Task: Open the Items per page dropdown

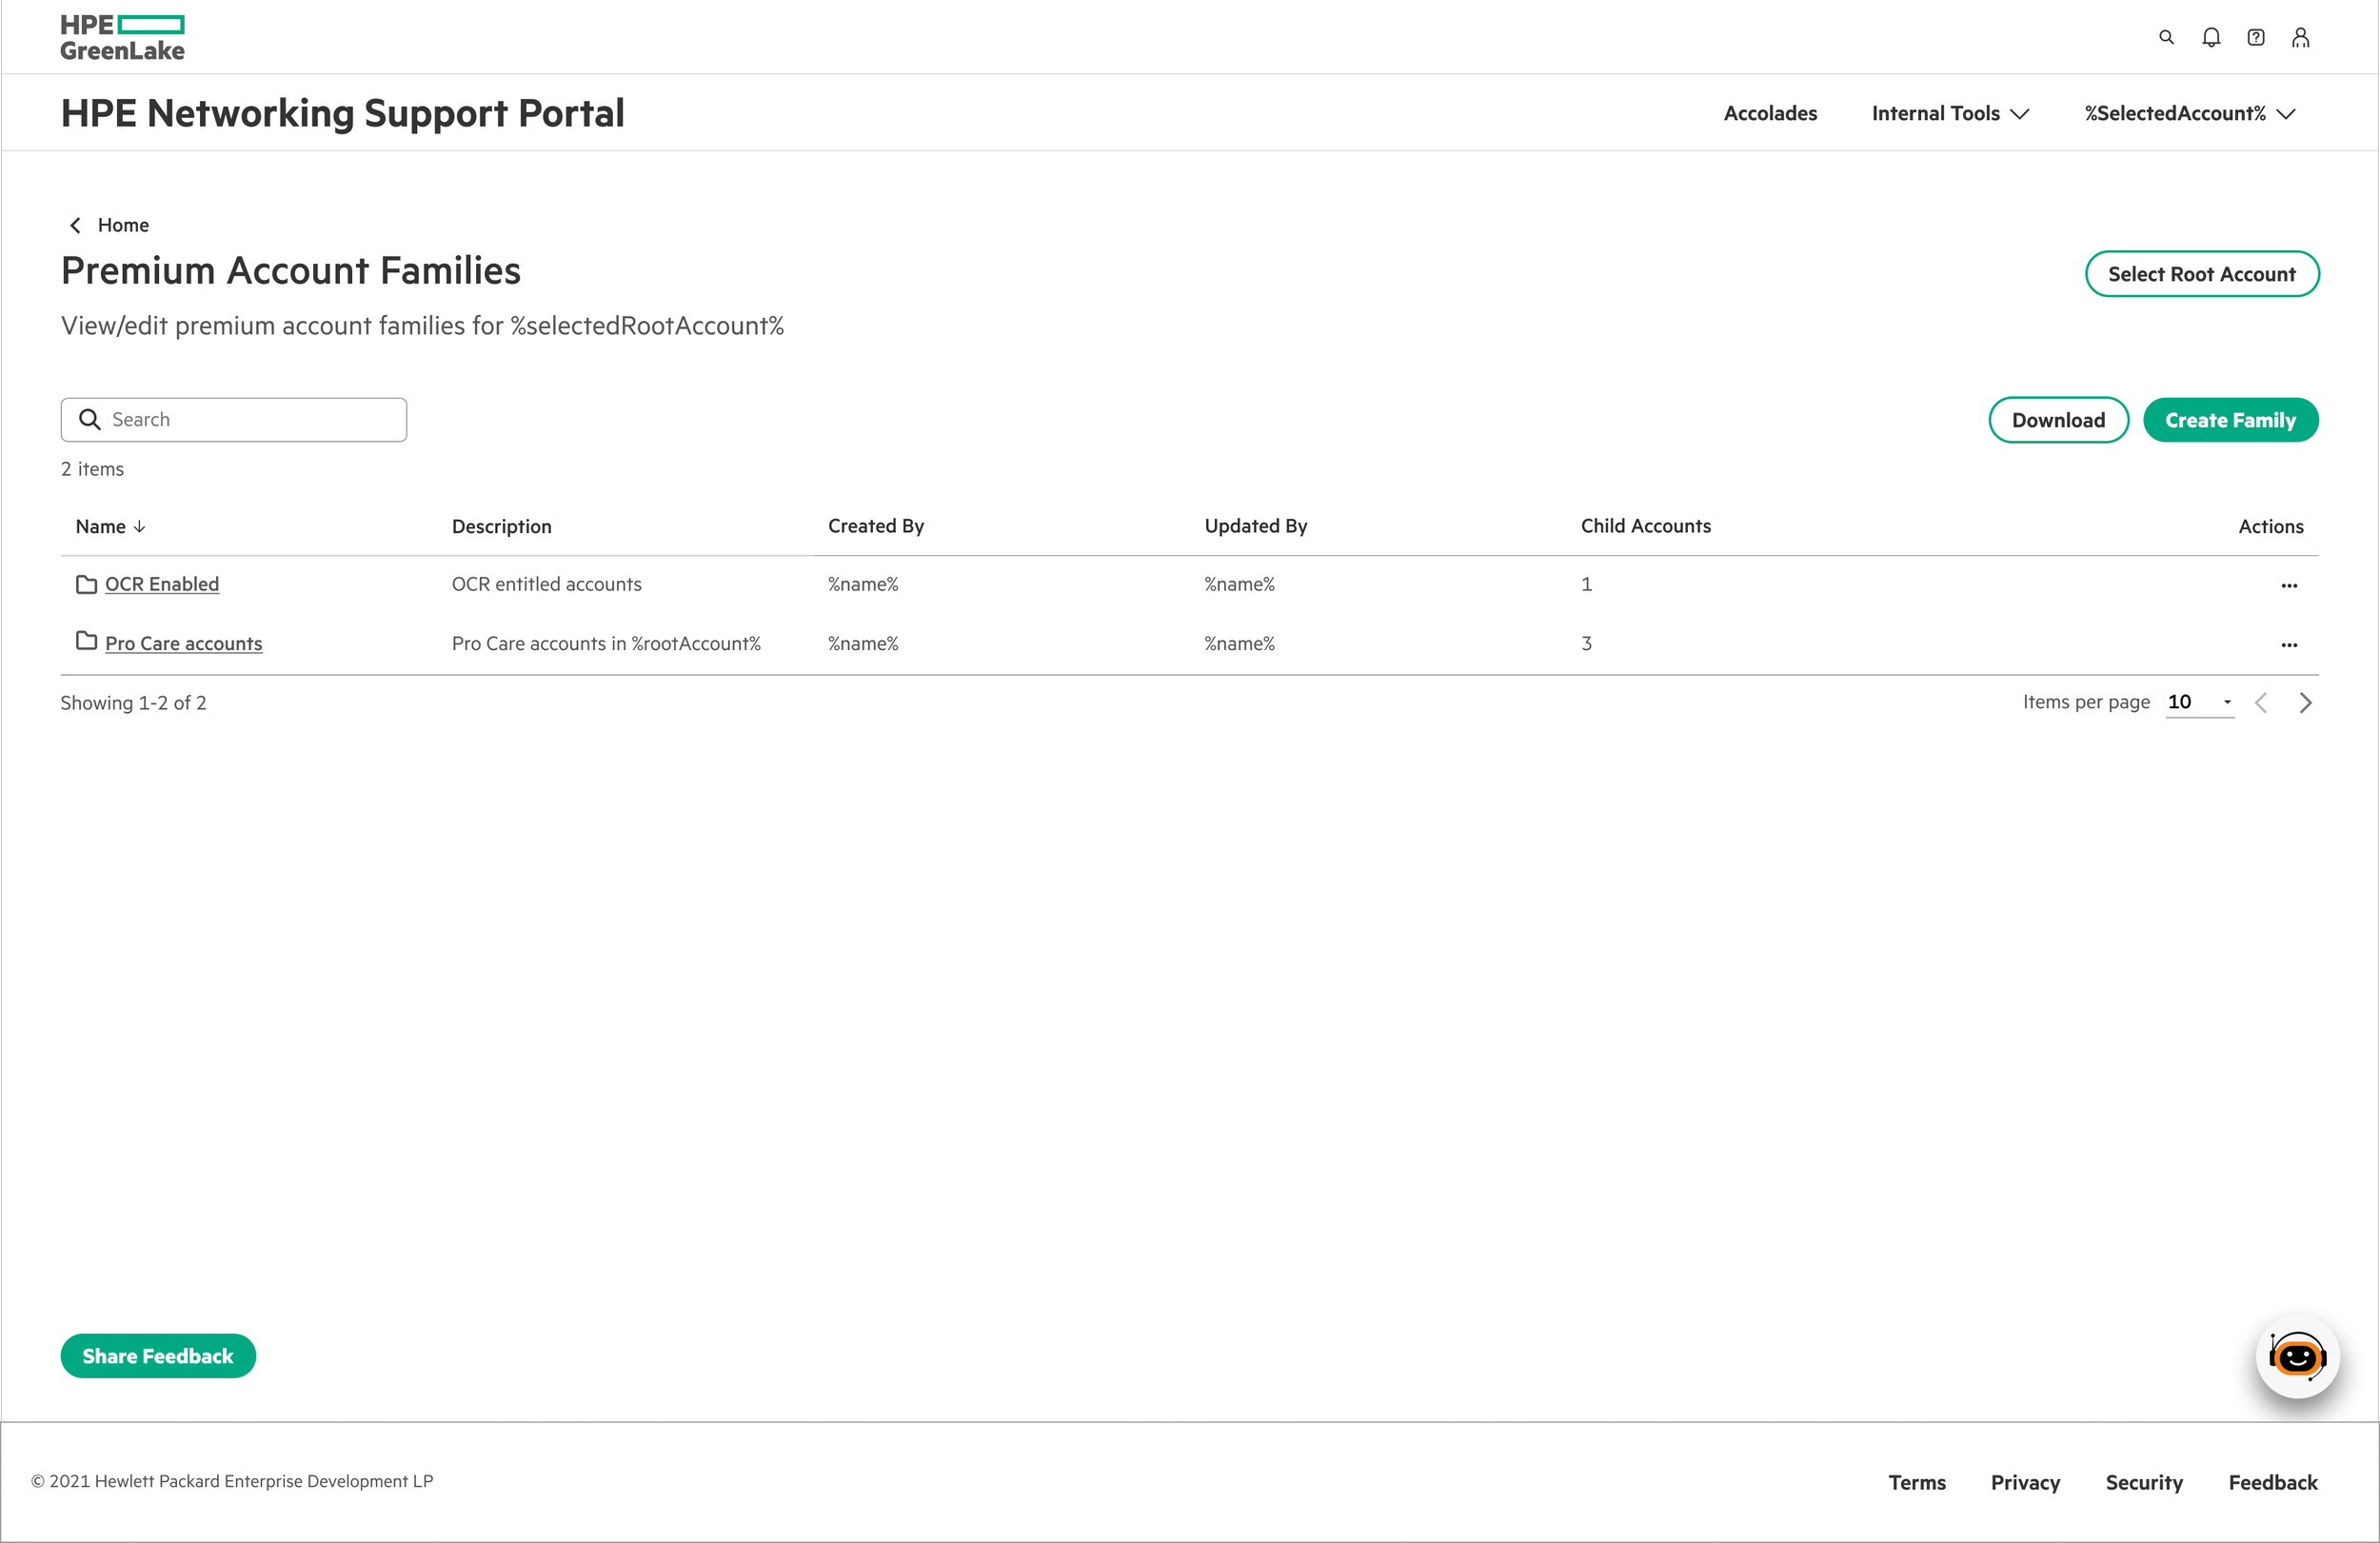Action: click(2199, 702)
